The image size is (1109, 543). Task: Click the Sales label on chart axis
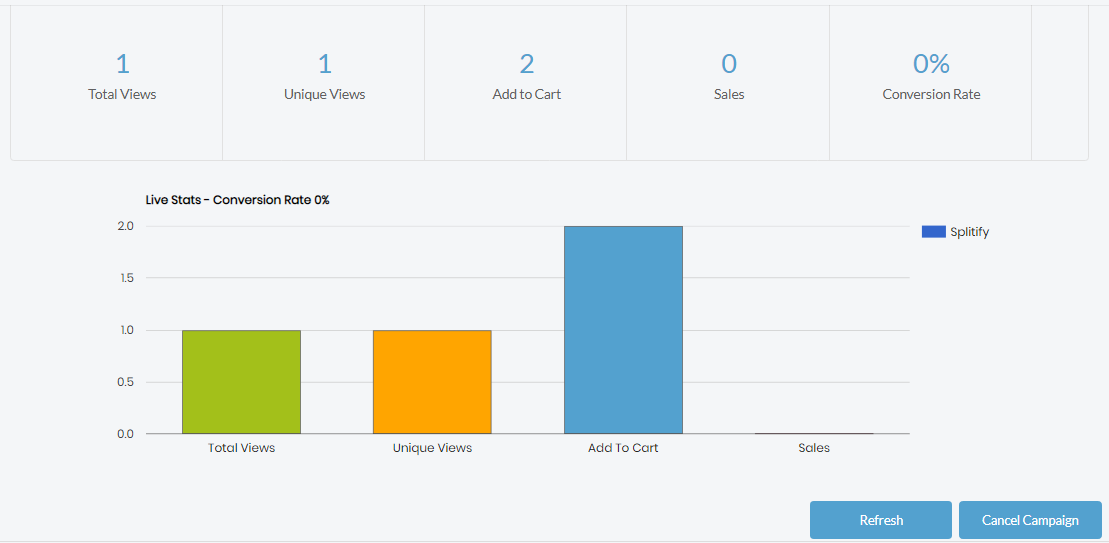pos(814,448)
